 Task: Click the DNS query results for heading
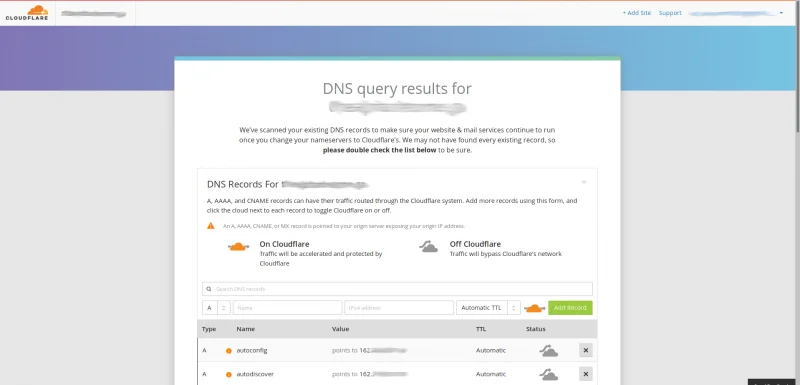[x=397, y=88]
